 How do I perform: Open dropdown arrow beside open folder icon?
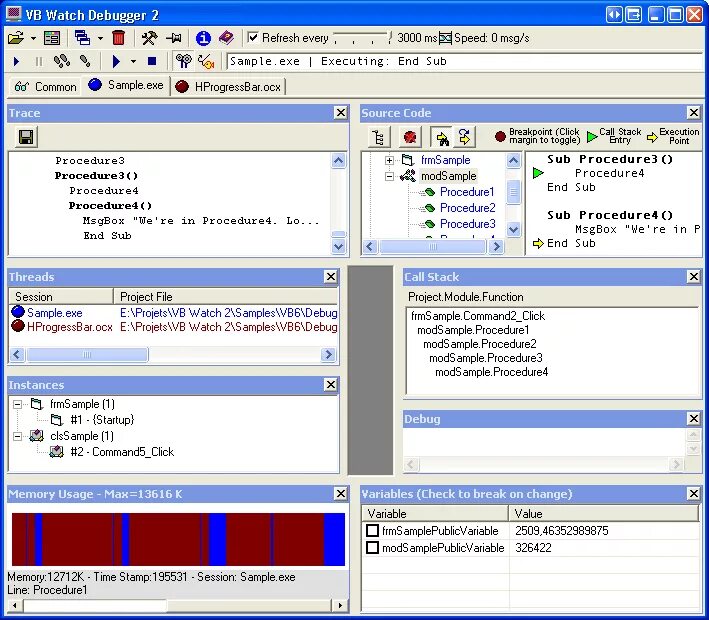(33, 38)
